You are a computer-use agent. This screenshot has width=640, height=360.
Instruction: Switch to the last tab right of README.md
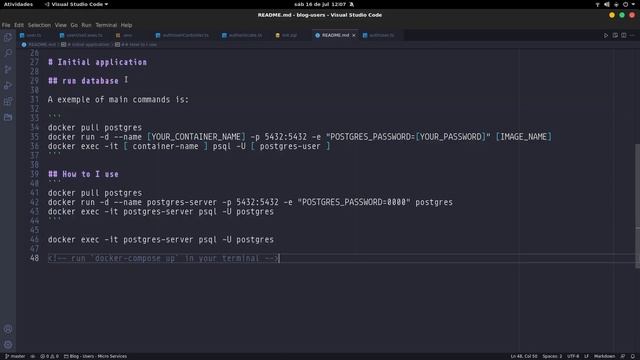(x=381, y=36)
